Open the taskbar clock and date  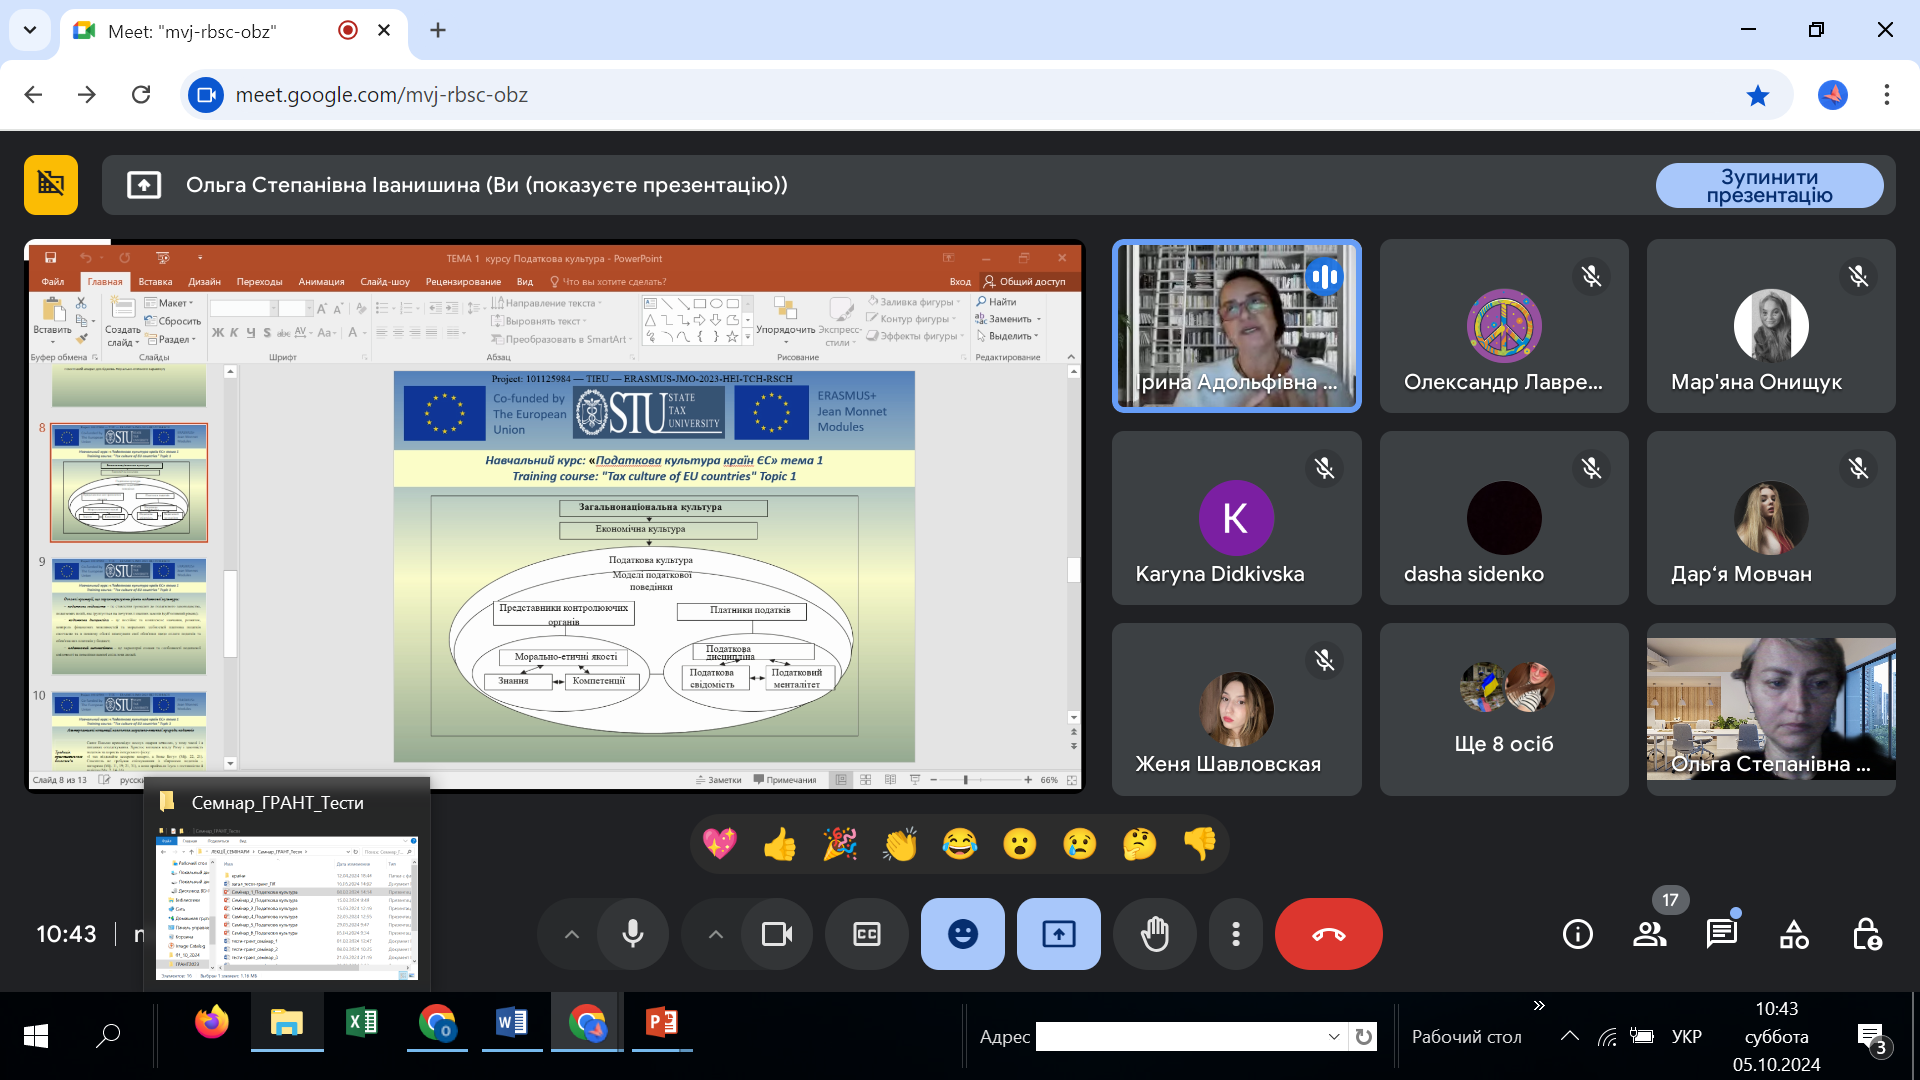click(x=1776, y=1036)
